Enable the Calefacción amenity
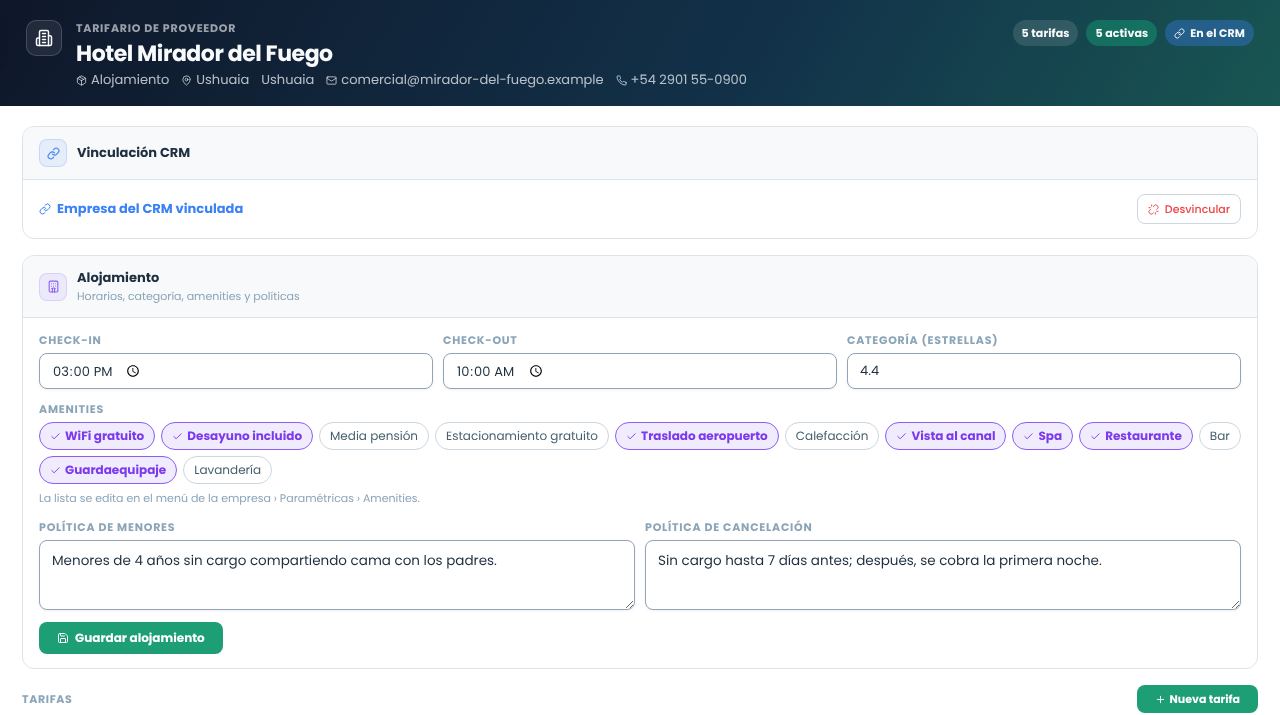This screenshot has height=715, width=1280. point(832,436)
